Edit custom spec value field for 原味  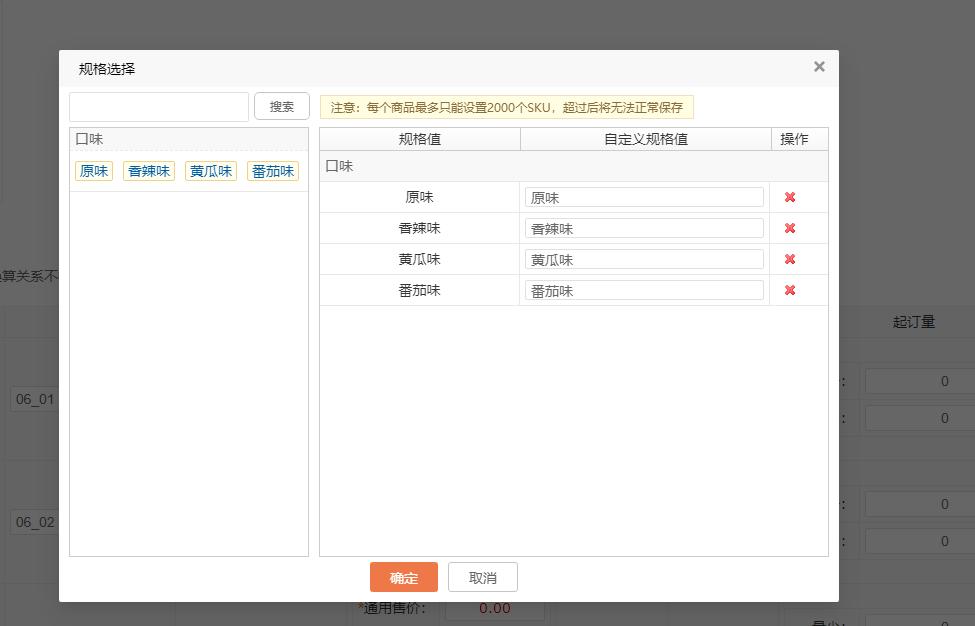pyautogui.click(x=644, y=197)
